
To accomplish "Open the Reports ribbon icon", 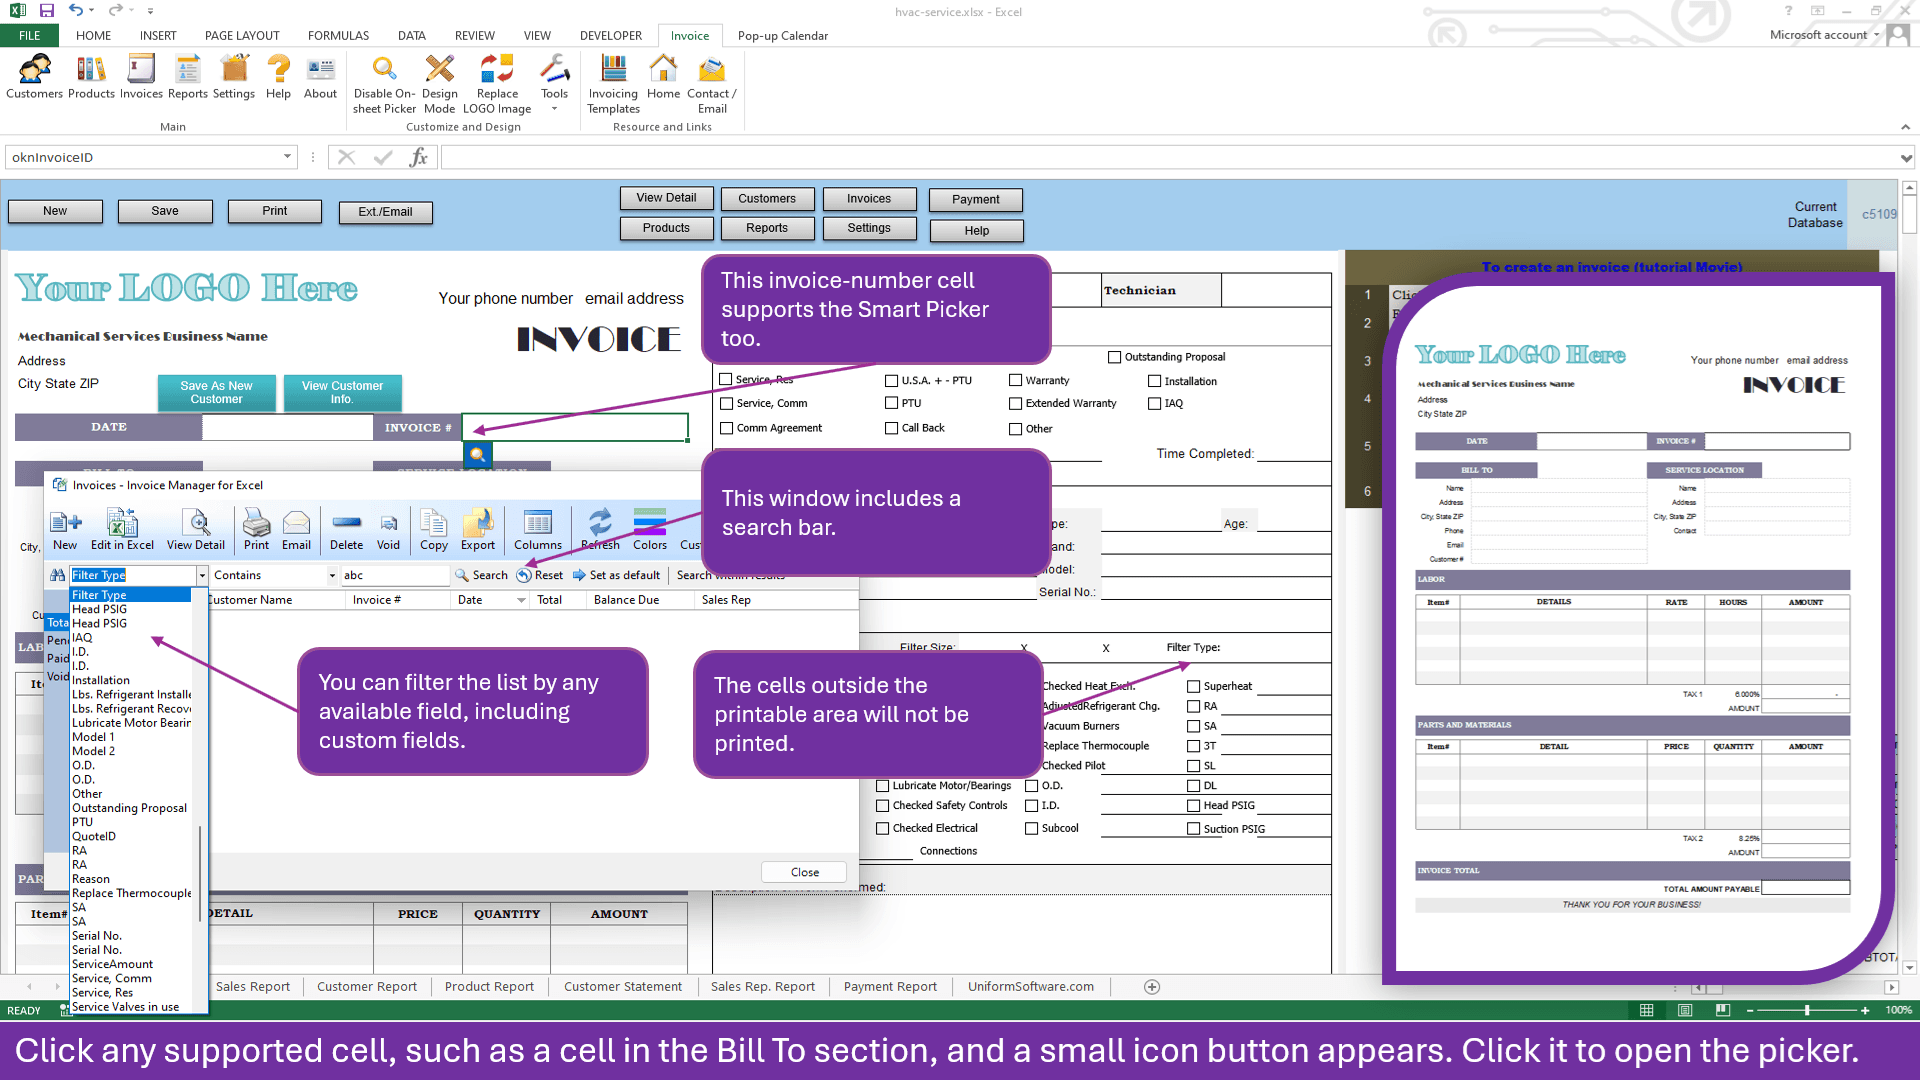I will pos(187,77).
